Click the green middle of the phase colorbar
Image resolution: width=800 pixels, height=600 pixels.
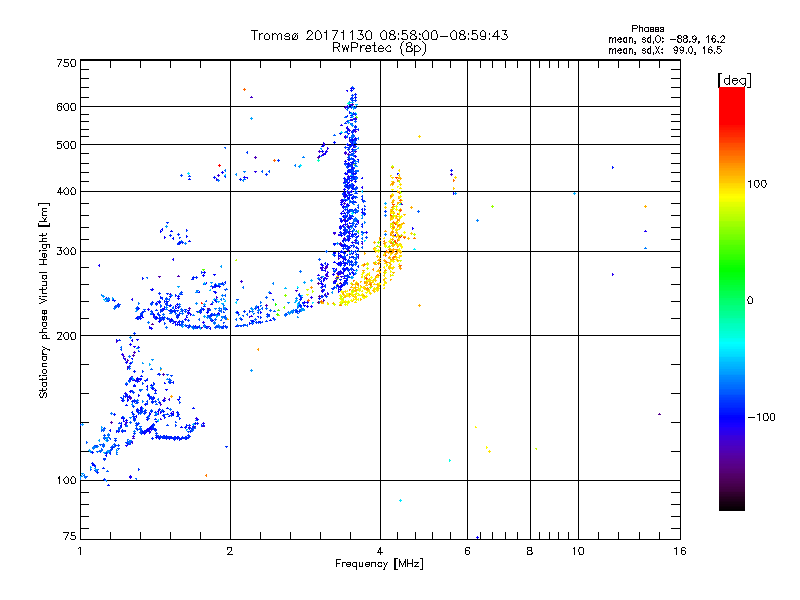[732, 273]
